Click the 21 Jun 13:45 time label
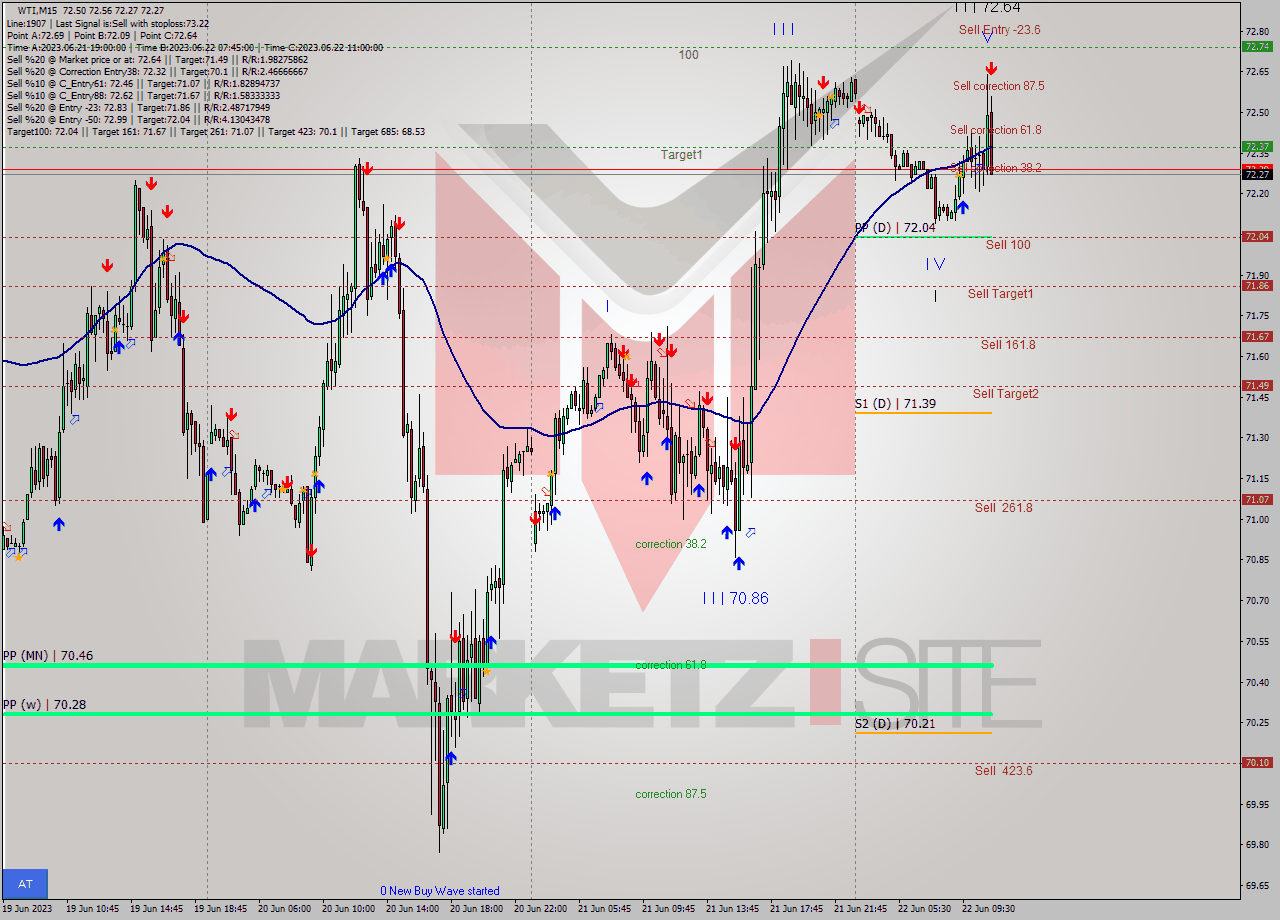 (732, 909)
